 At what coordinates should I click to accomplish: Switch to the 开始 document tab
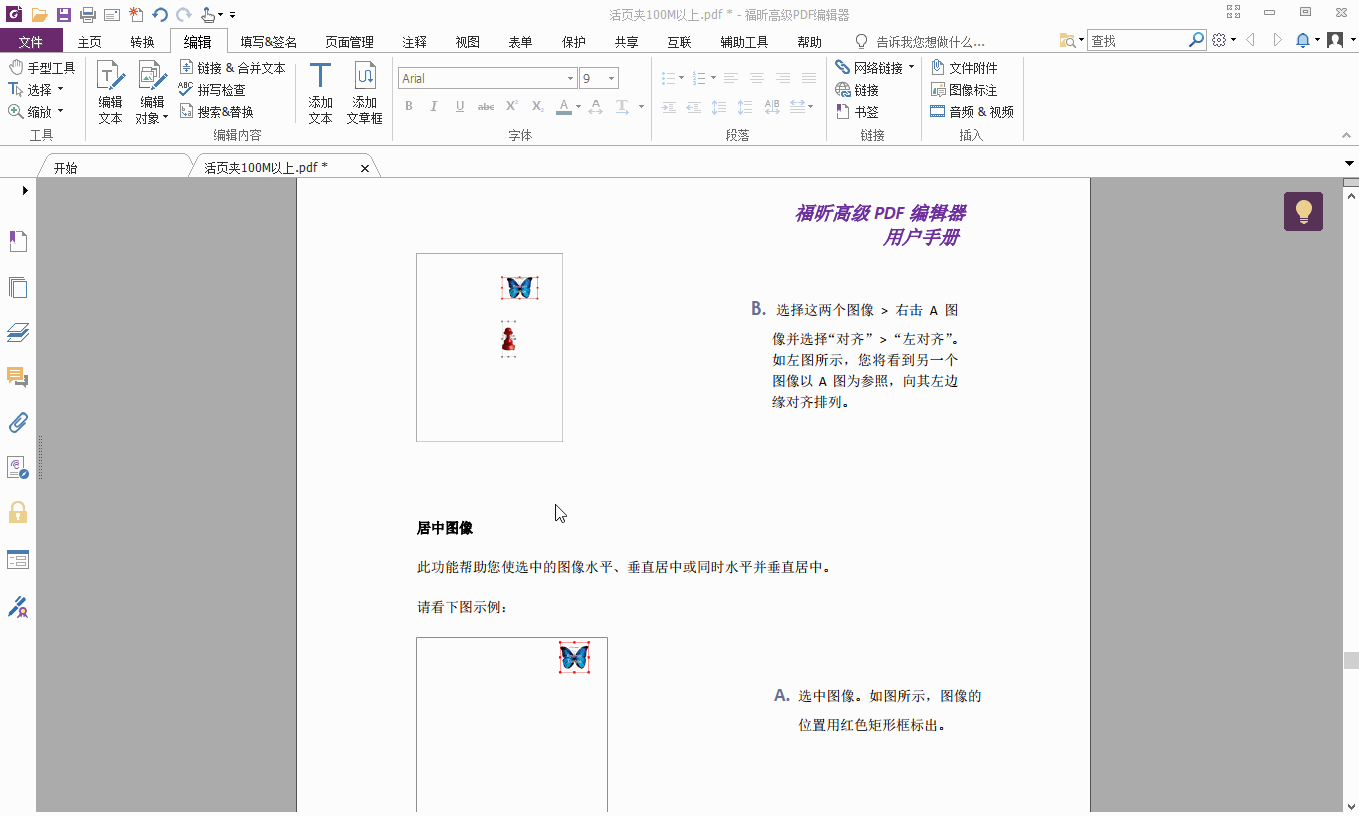click(x=63, y=166)
